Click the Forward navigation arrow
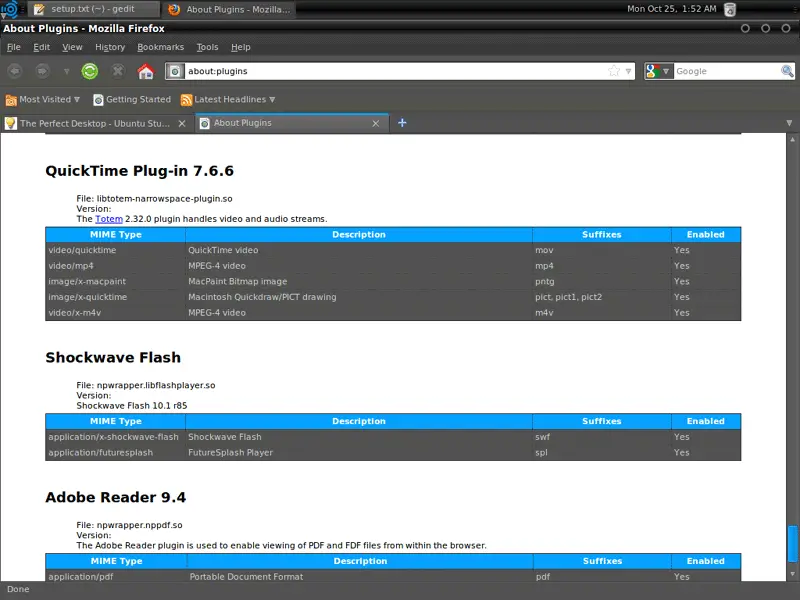This screenshot has height=600, width=800. pyautogui.click(x=42, y=71)
